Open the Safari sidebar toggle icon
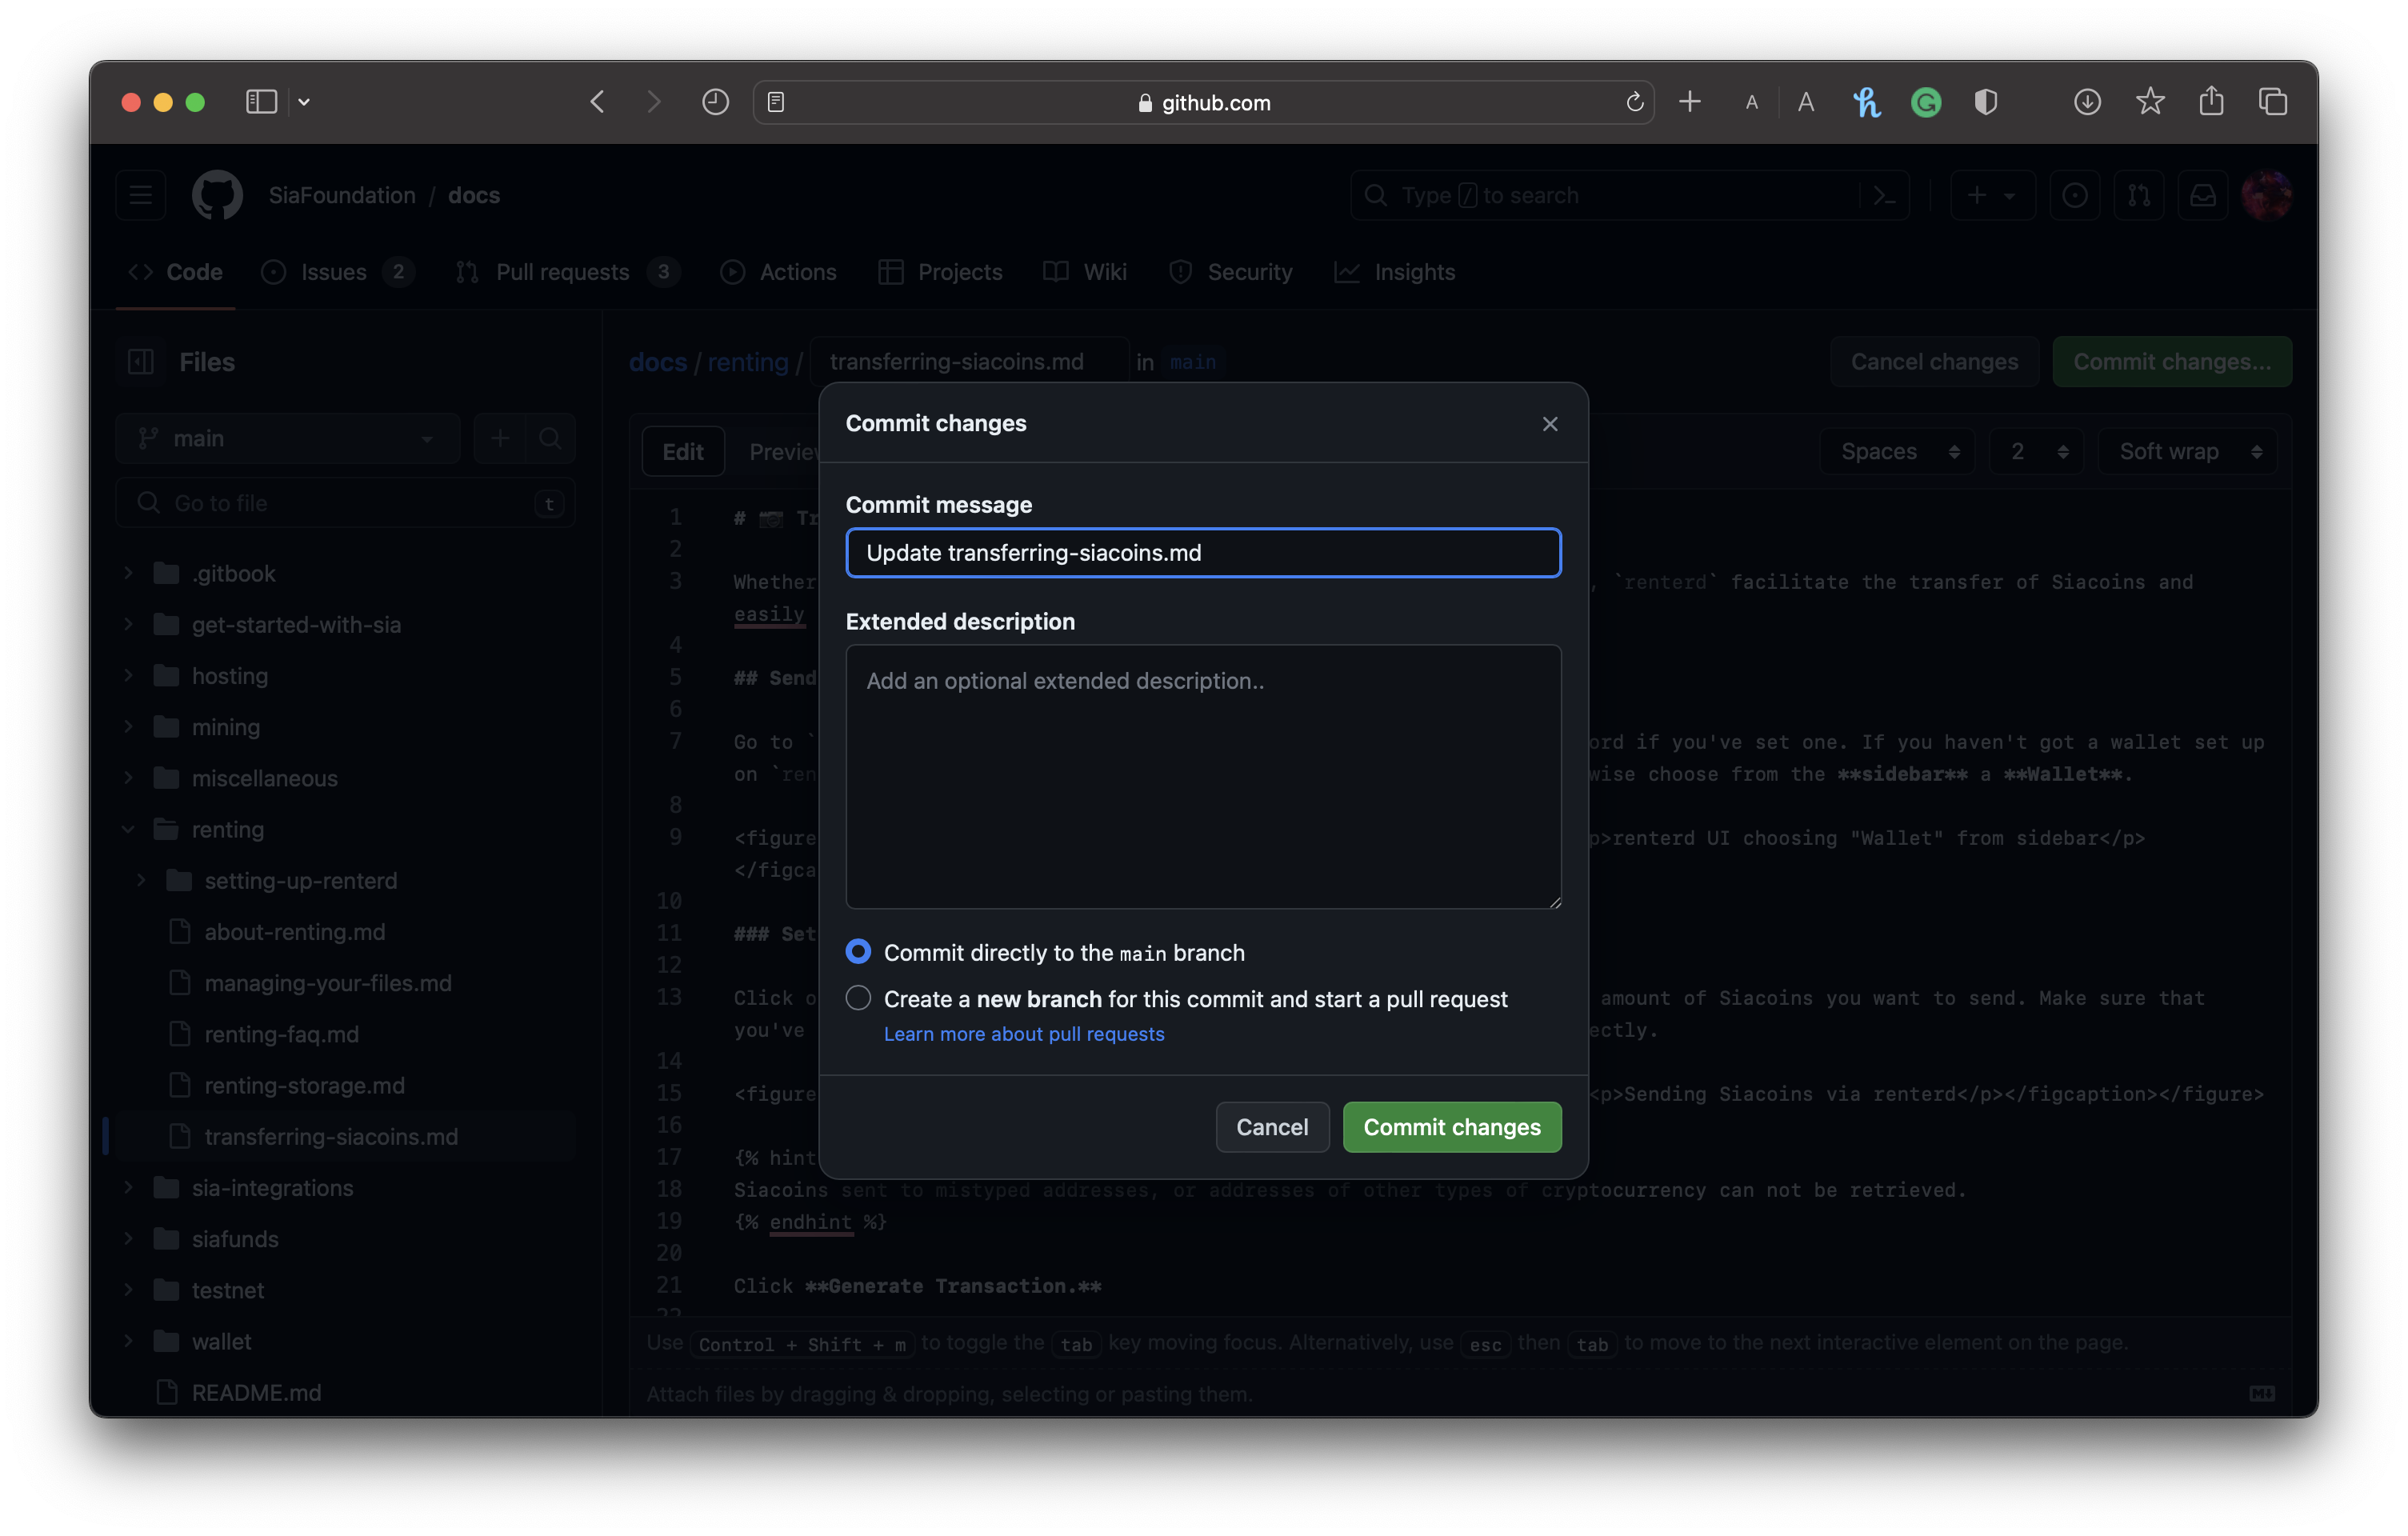 [261, 102]
